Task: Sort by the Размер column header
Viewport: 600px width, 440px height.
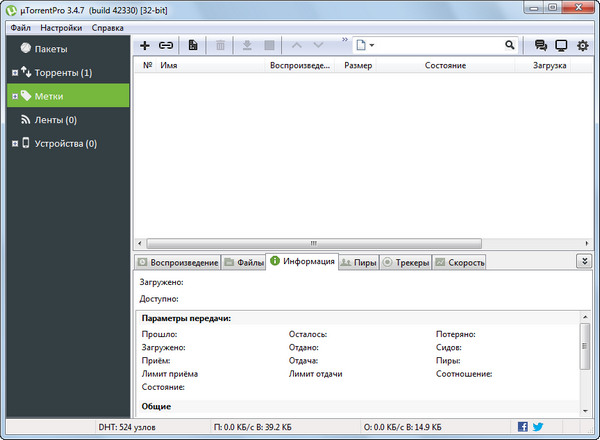Action: [358, 65]
